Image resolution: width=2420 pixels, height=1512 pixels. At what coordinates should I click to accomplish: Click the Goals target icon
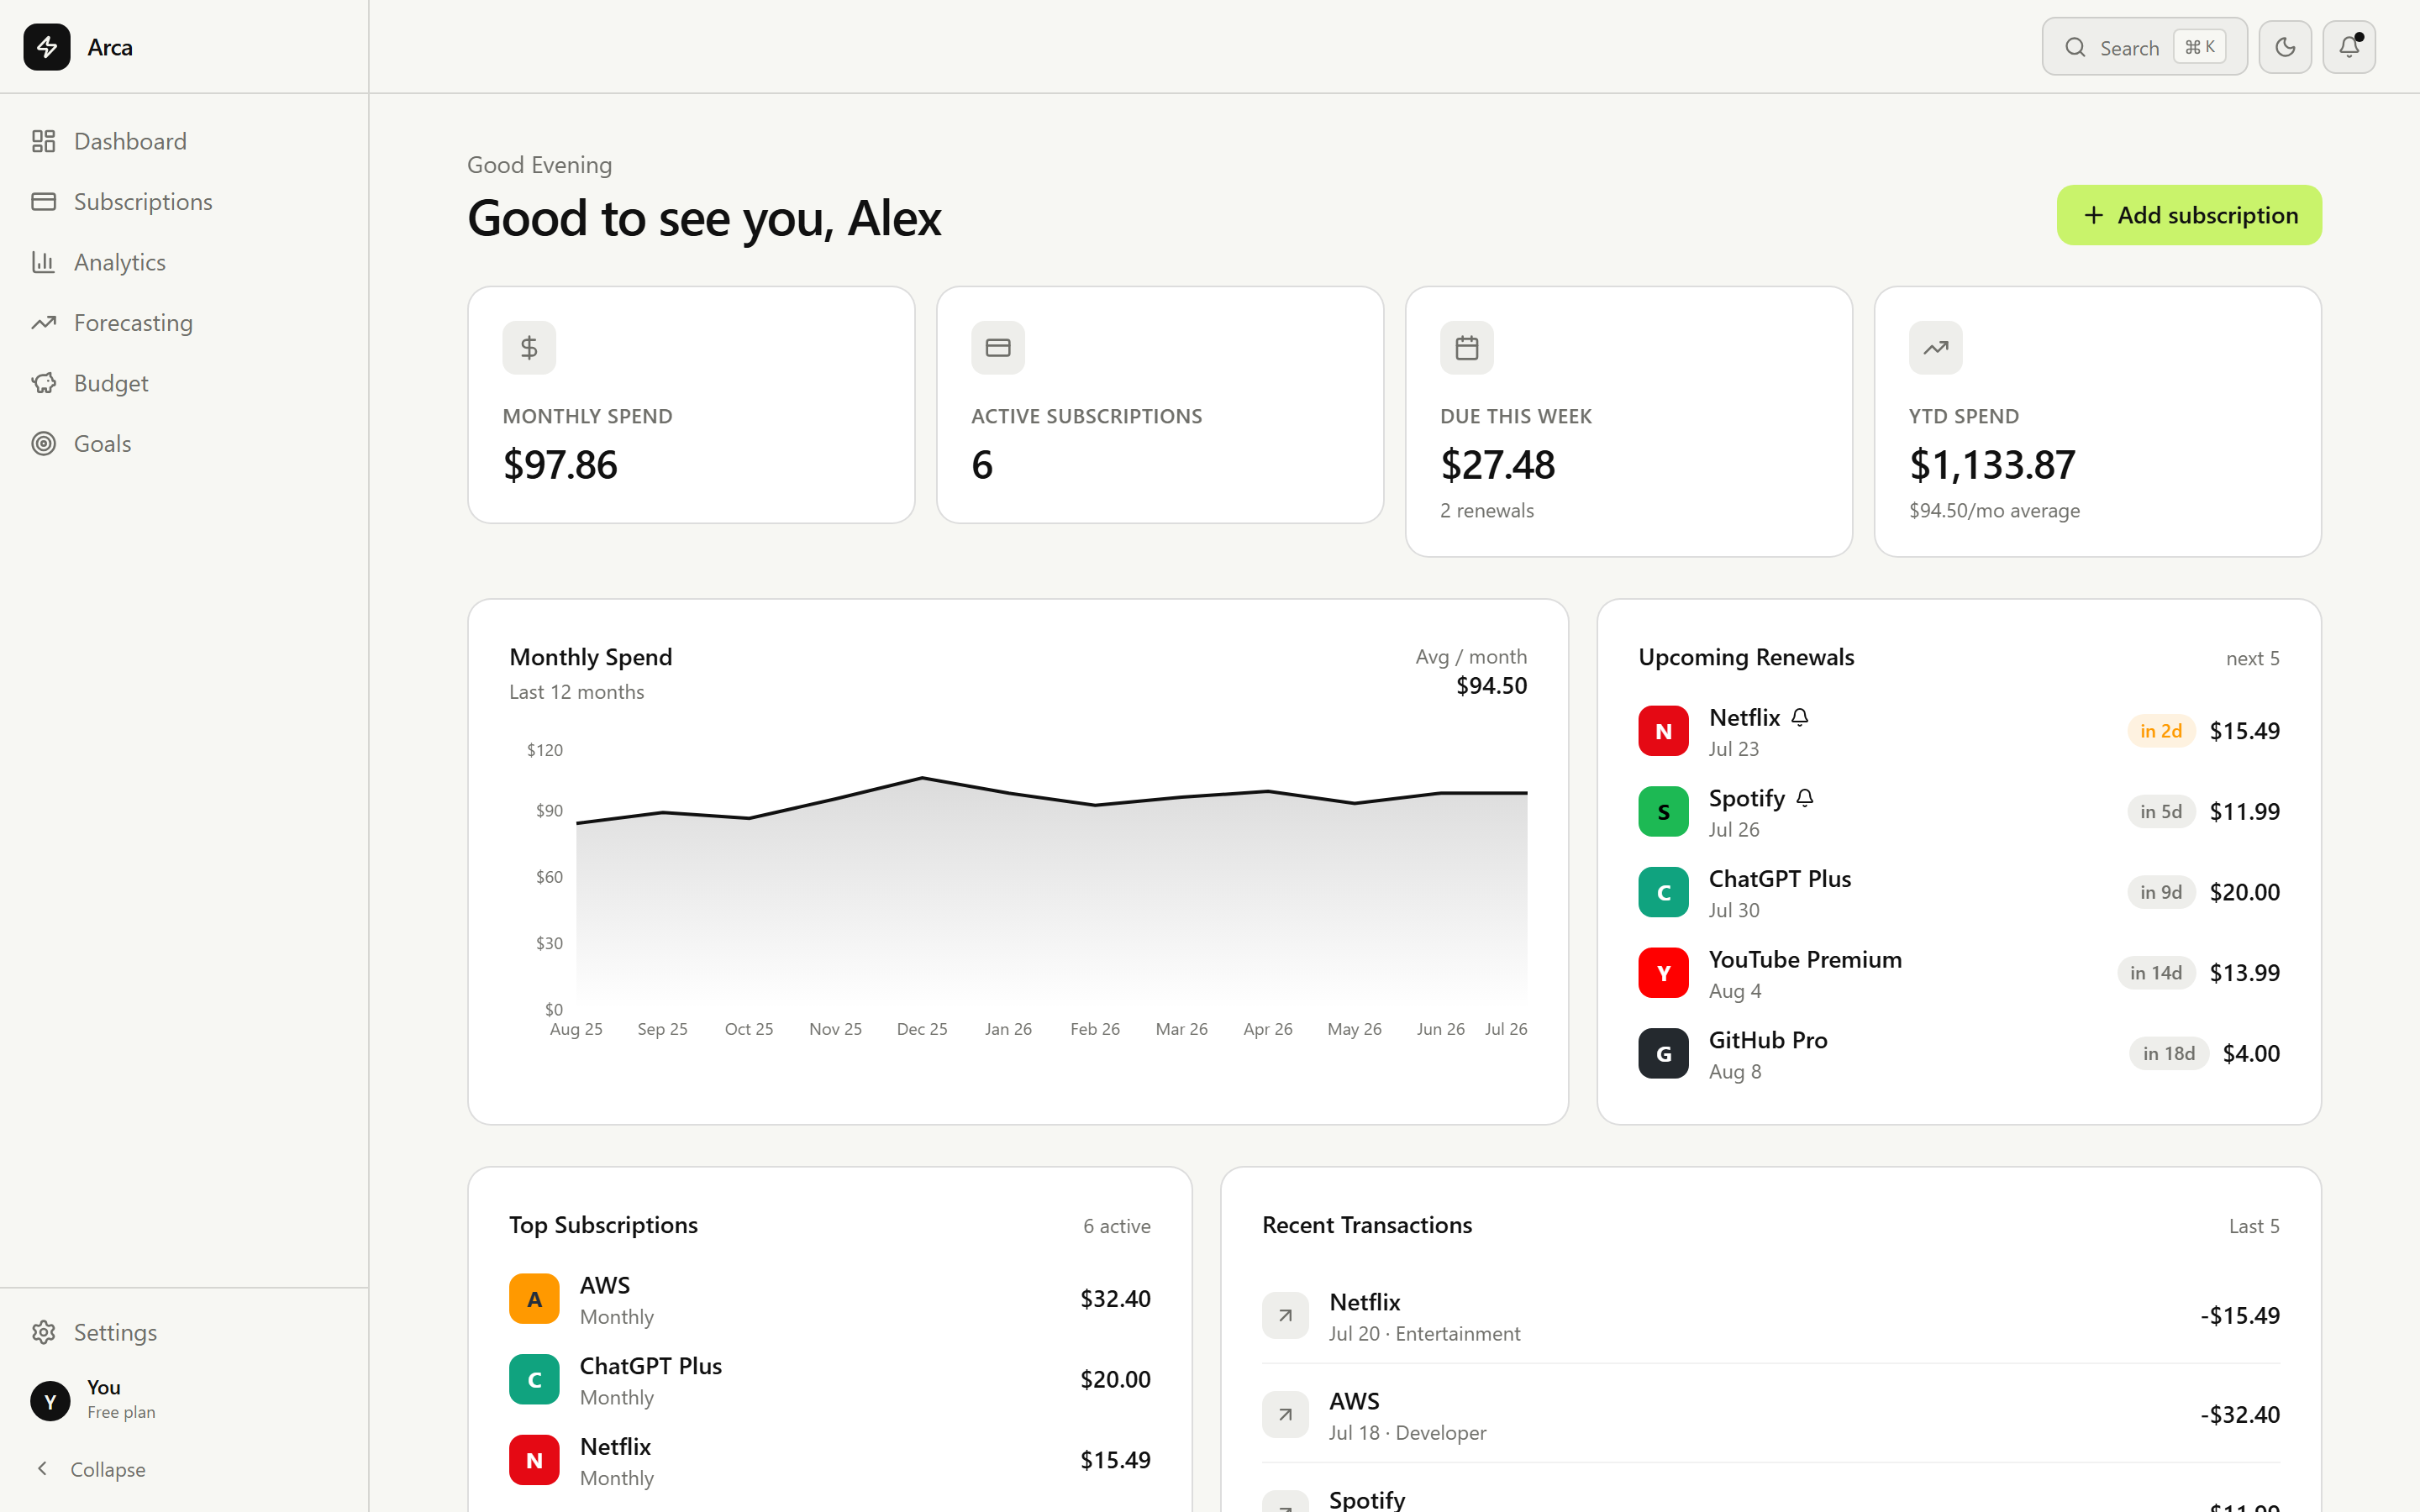[x=43, y=444]
